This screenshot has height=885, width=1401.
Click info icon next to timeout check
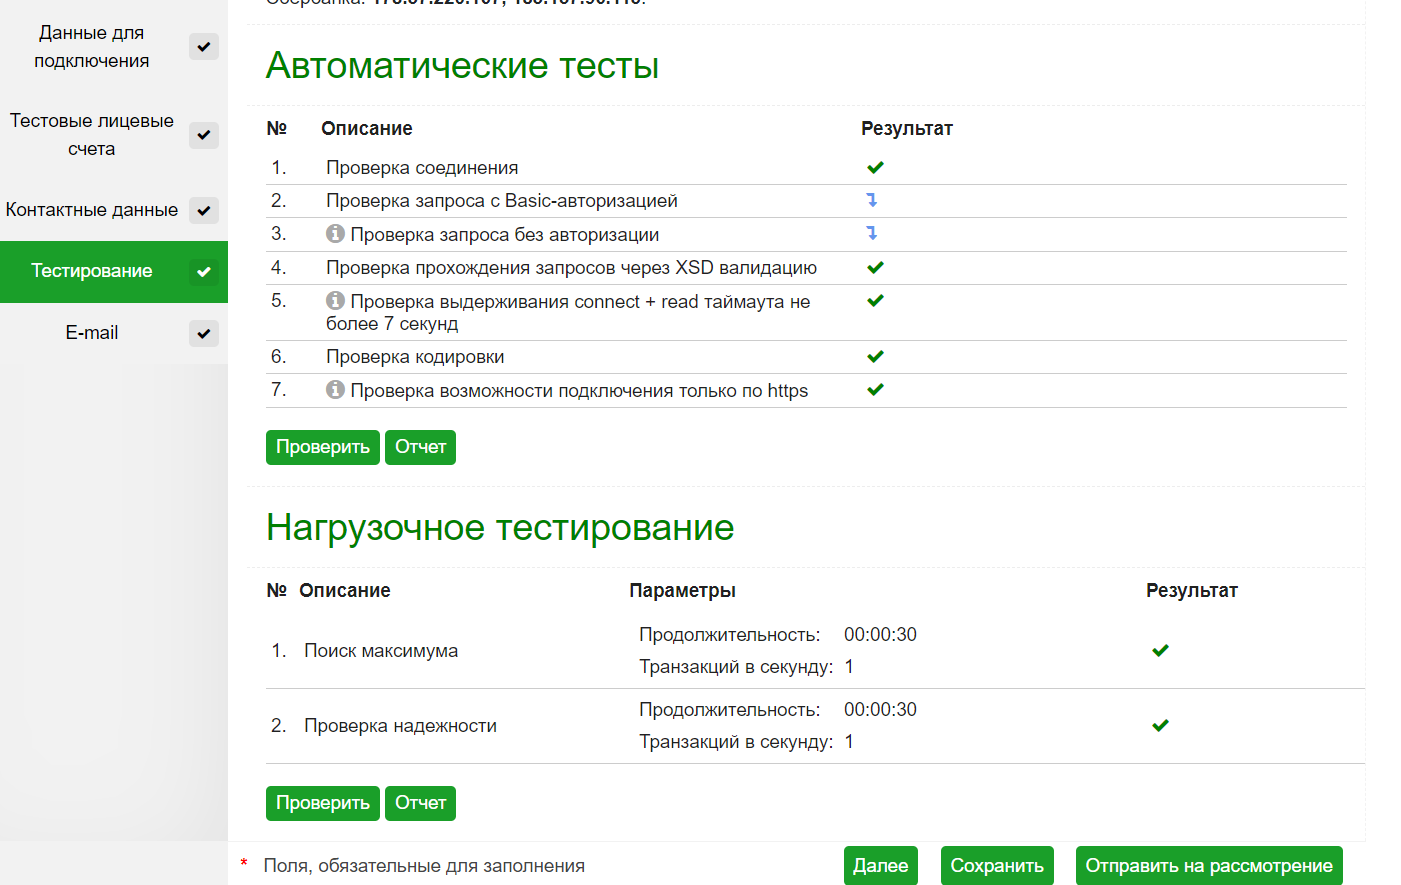pyautogui.click(x=335, y=301)
